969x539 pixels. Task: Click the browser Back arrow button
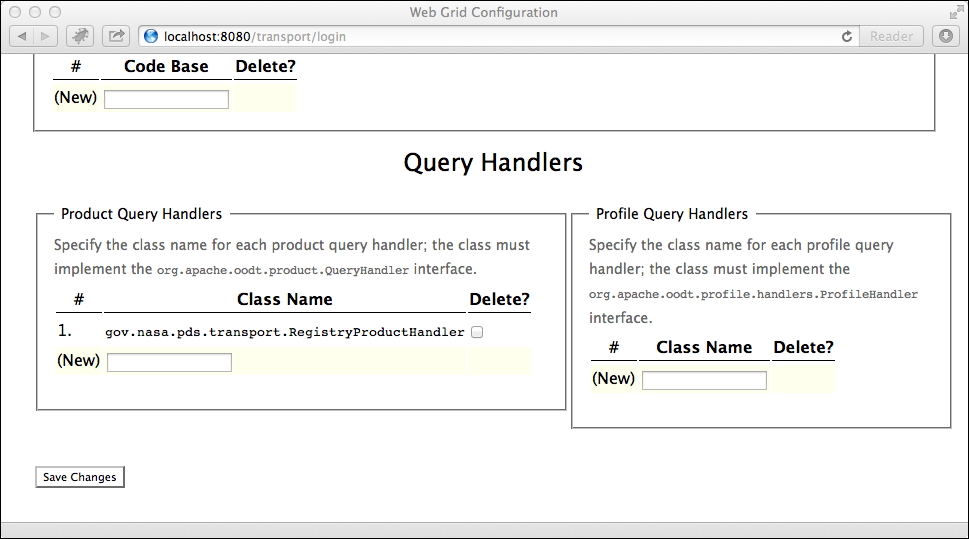tap(23, 36)
